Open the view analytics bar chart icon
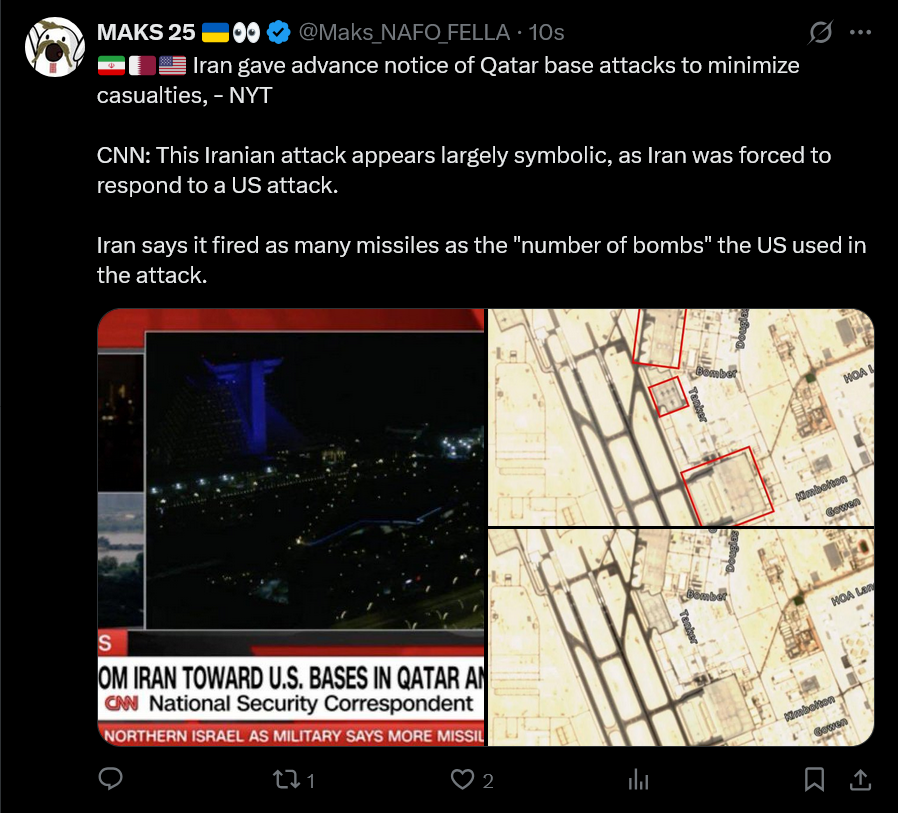The image size is (898, 813). (638, 780)
